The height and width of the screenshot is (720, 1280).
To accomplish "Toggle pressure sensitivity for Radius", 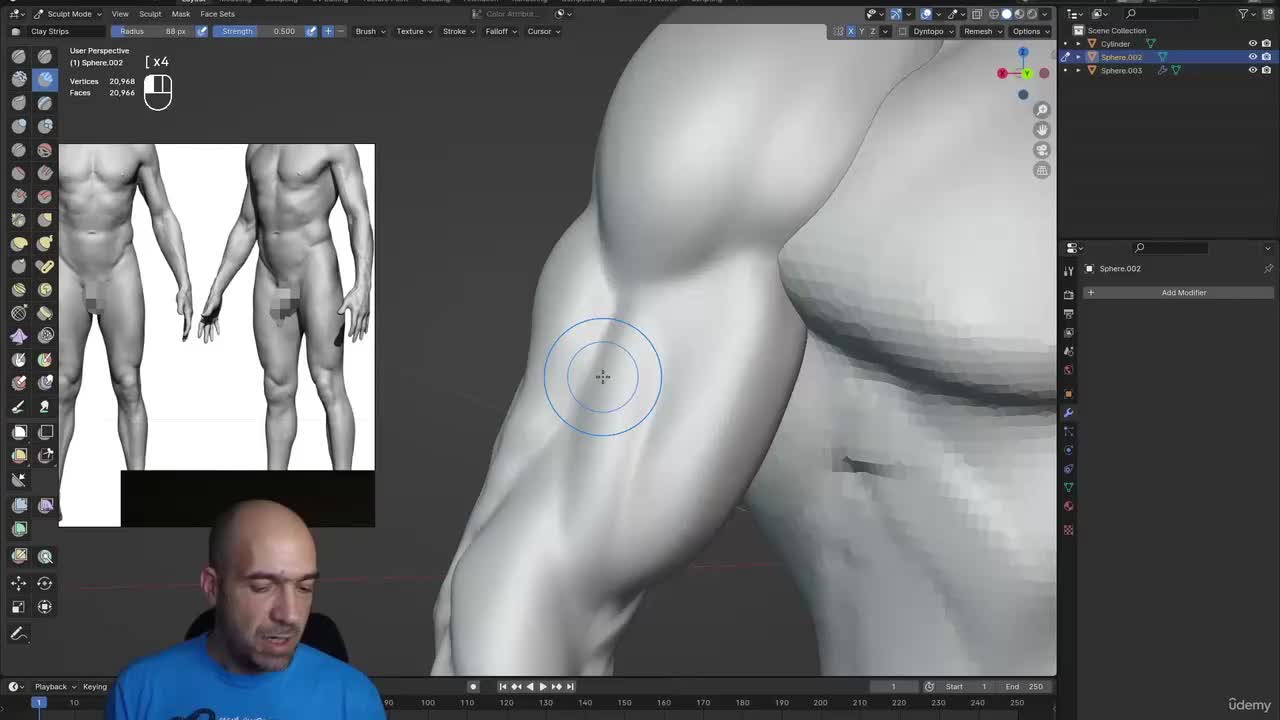I will coord(202,31).
